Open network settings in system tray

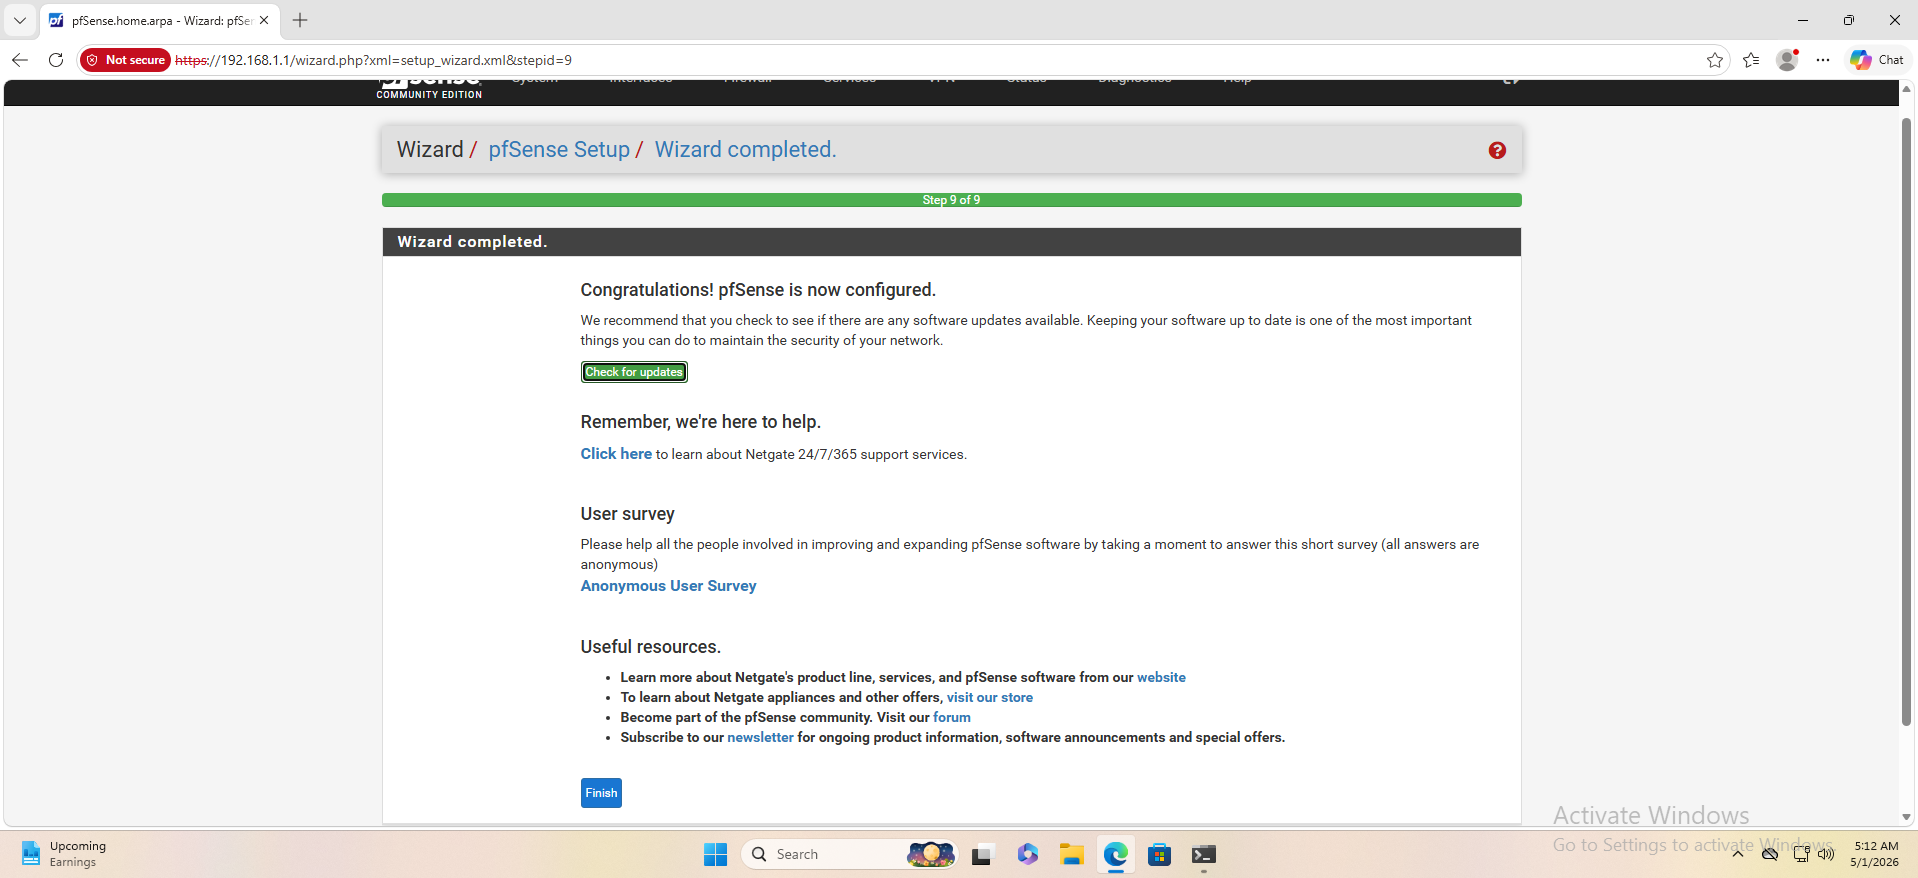click(1801, 854)
